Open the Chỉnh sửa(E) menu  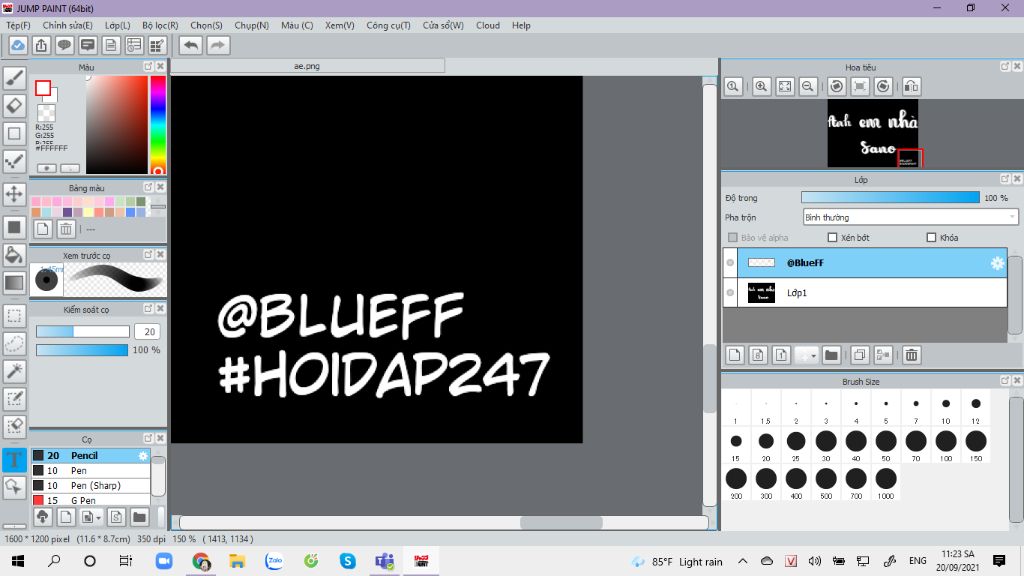click(67, 25)
